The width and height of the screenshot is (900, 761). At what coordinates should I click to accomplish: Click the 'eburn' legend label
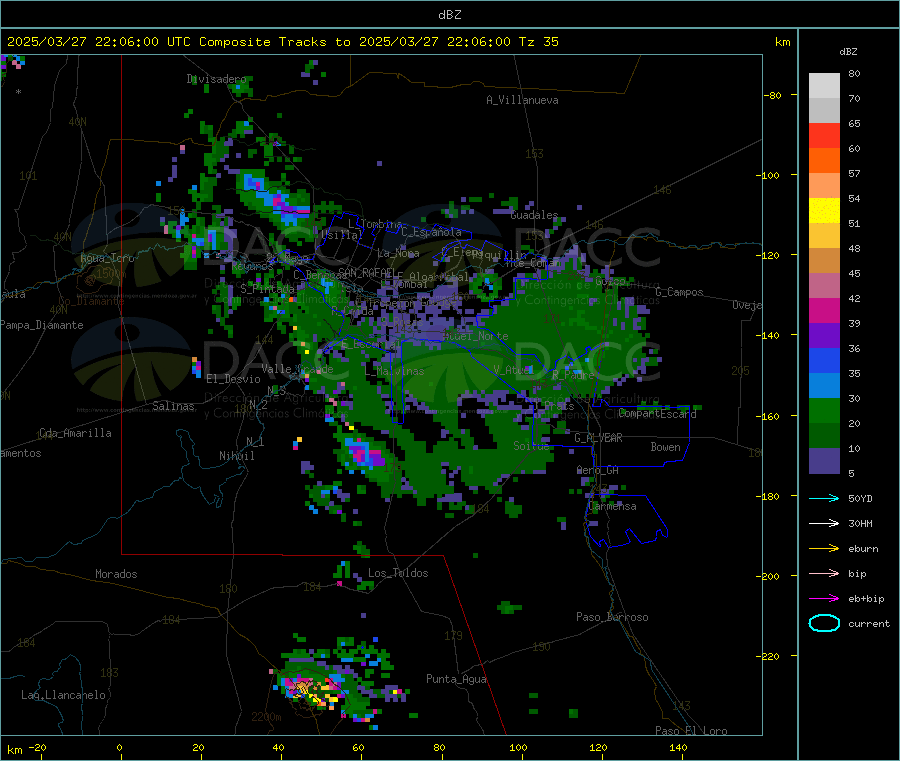(863, 549)
